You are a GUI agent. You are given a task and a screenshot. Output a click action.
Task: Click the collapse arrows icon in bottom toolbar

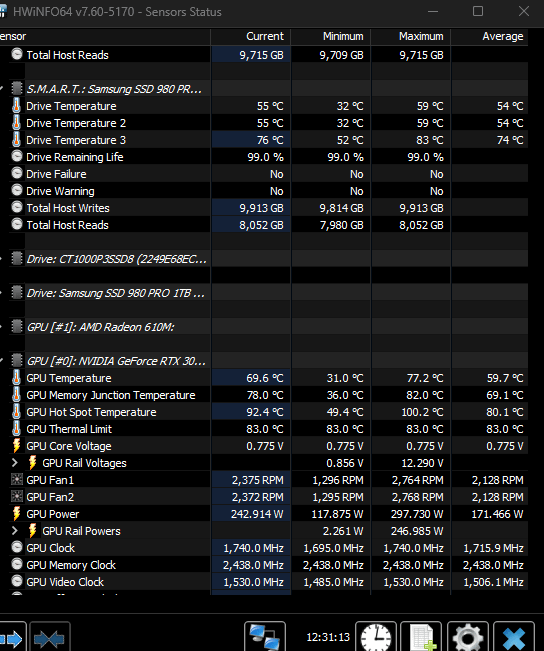tap(49, 637)
